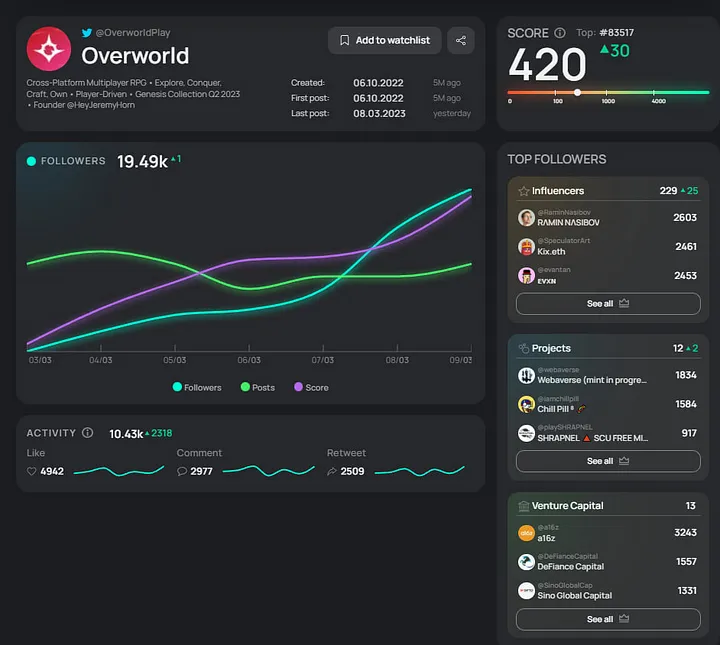Expand Influencers list with See all
This screenshot has height=645, width=720.
pyautogui.click(x=607, y=304)
